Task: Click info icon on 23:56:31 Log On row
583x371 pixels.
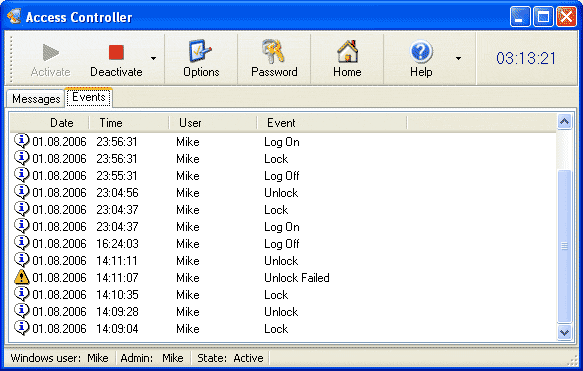Action: (22, 141)
